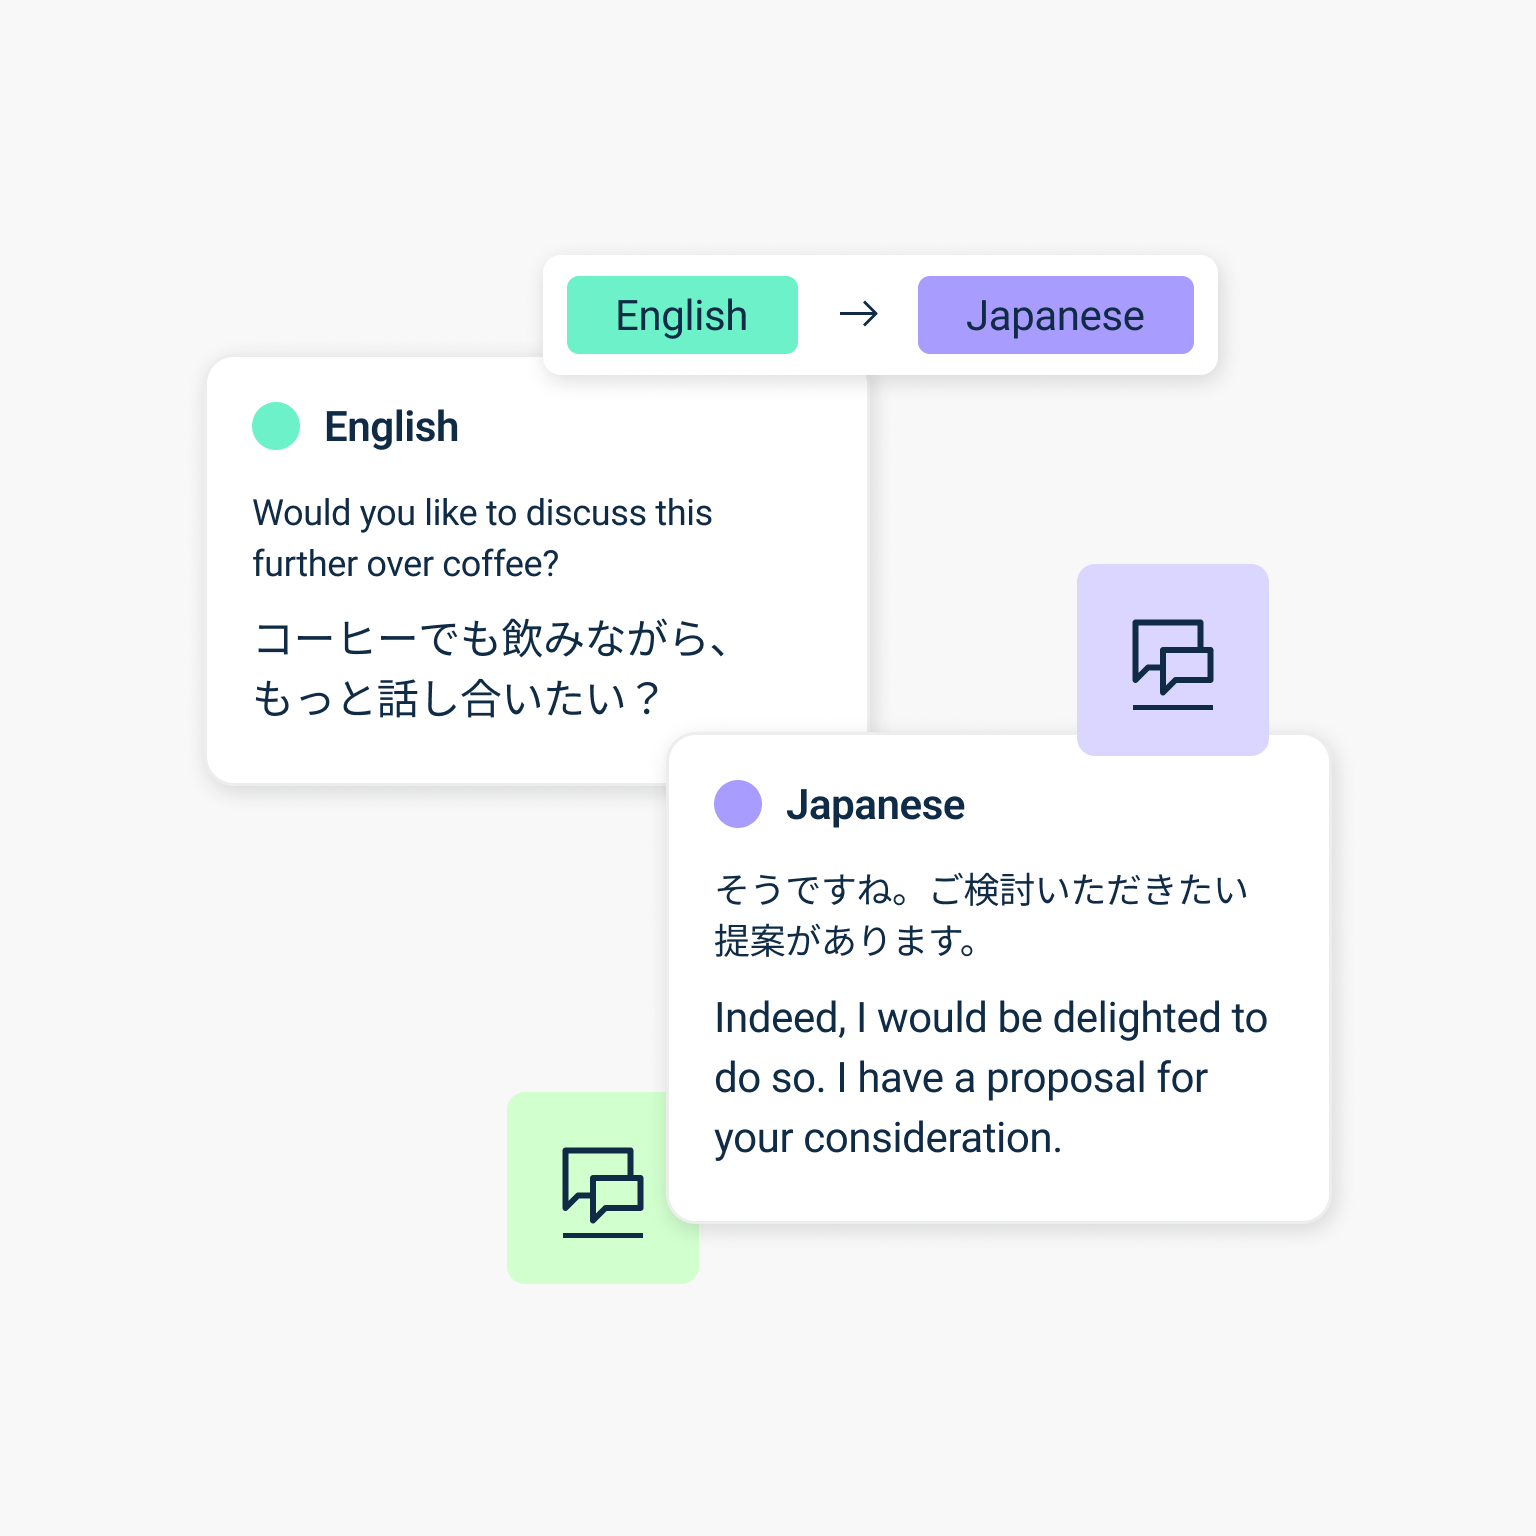Click the purple dot beside Japanese heading
Image resolution: width=1536 pixels, height=1536 pixels.
click(x=738, y=804)
